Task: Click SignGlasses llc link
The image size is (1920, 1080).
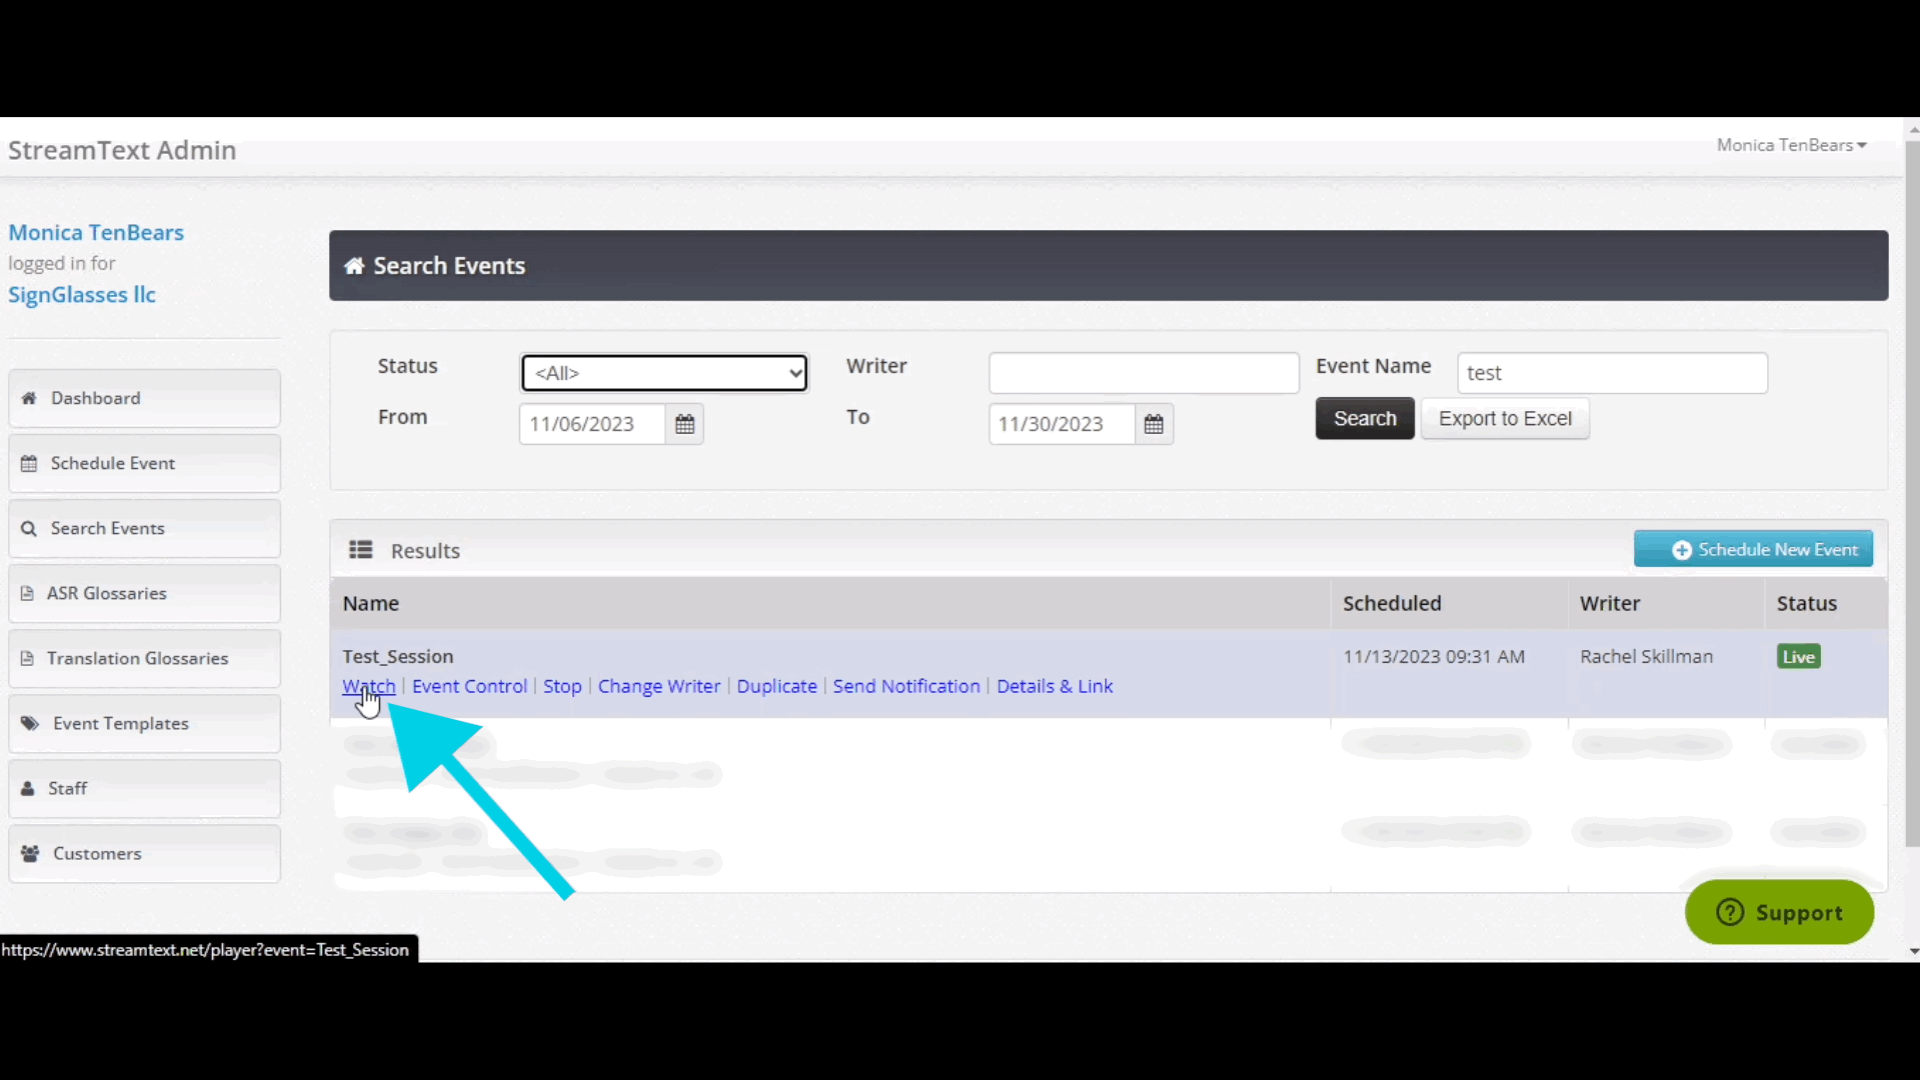Action: pyautogui.click(x=82, y=294)
